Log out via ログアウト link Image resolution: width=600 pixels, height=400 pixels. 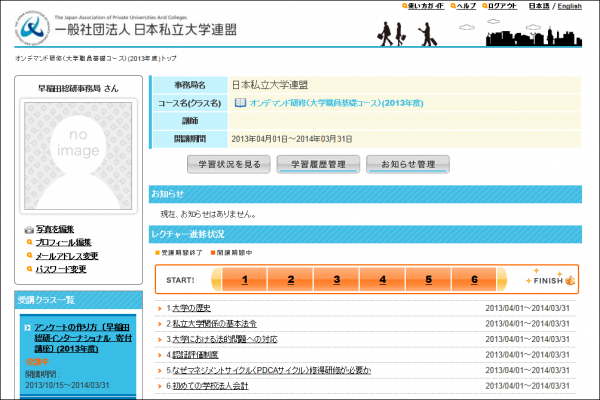click(x=502, y=6)
